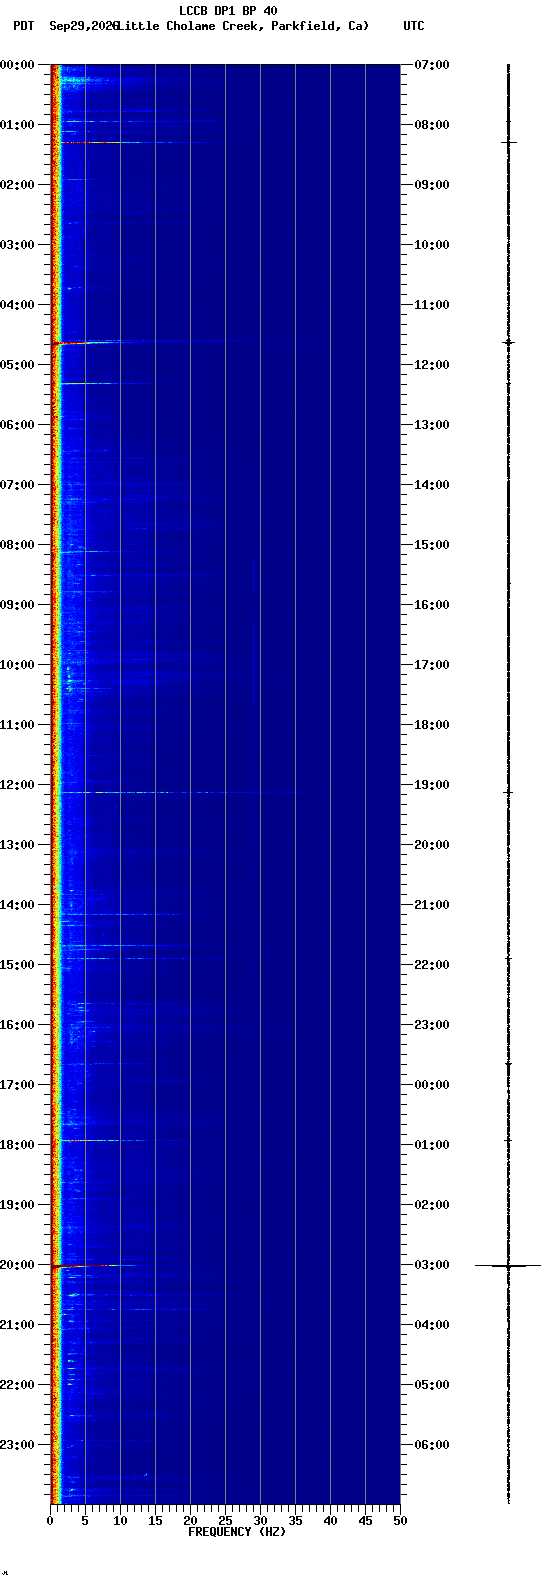Select '12:00' on the UTC time axis
This screenshot has height=1584, width=552.
pos(432,365)
